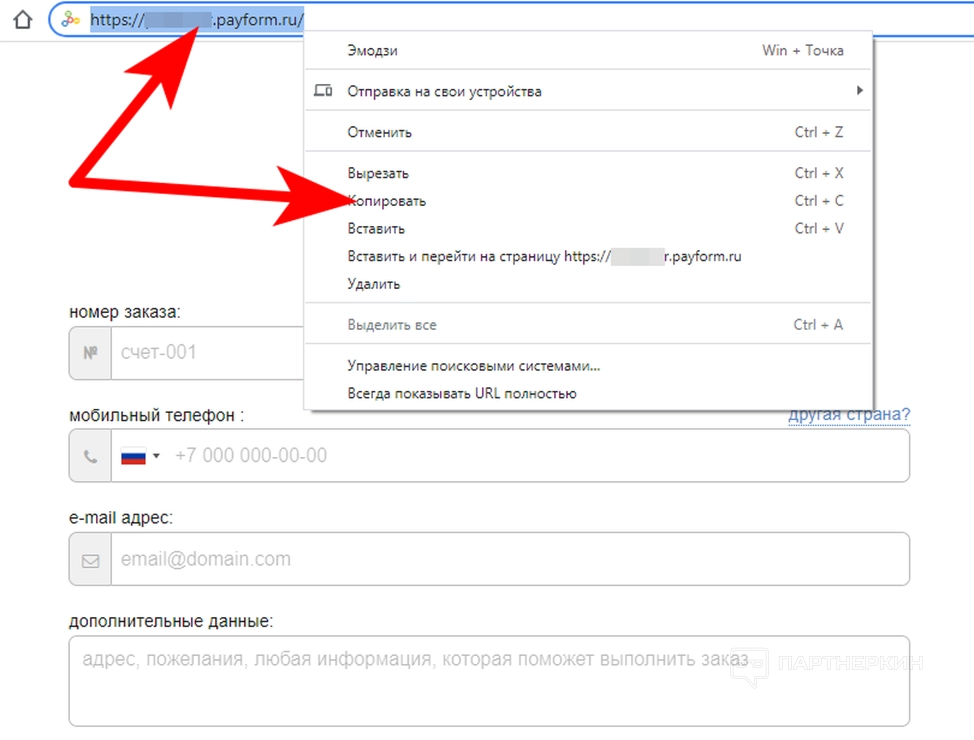
Task: Open the Russian flag country dropdown
Action: 140,456
